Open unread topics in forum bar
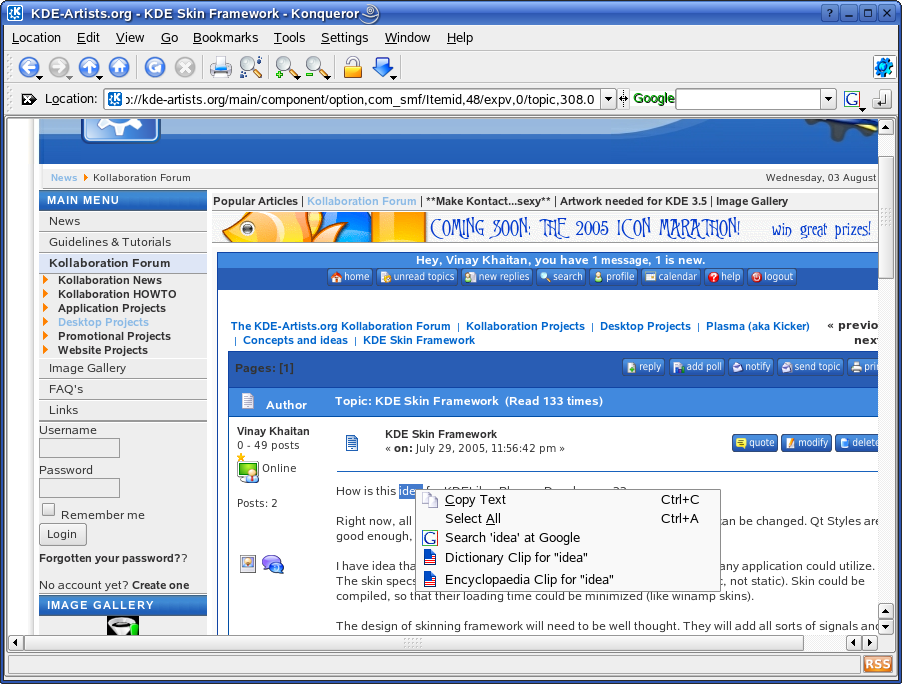 click(x=417, y=277)
